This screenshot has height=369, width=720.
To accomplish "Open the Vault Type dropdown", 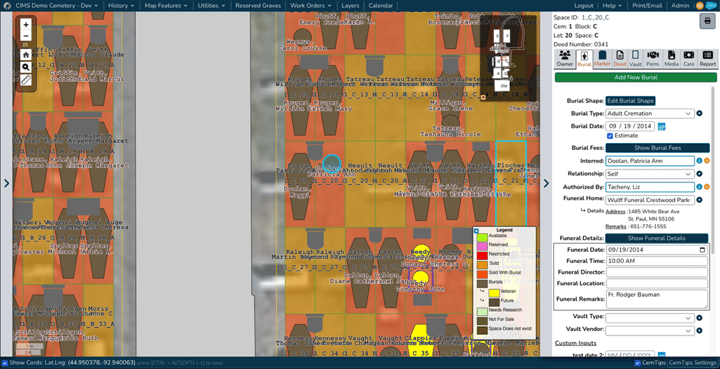I will (x=649, y=318).
